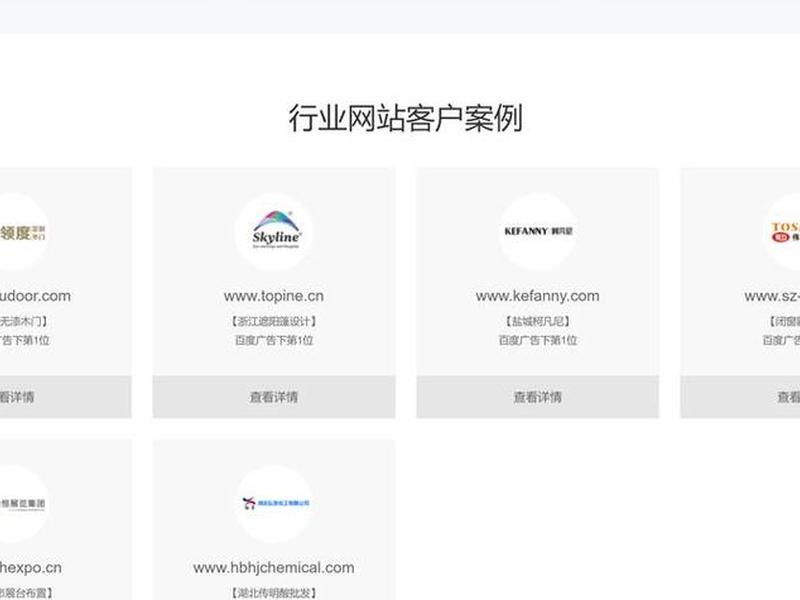Screen dimensions: 800x600
Task: Click 【浙江遮阳篷设计】 keyword text
Action: coord(273,321)
